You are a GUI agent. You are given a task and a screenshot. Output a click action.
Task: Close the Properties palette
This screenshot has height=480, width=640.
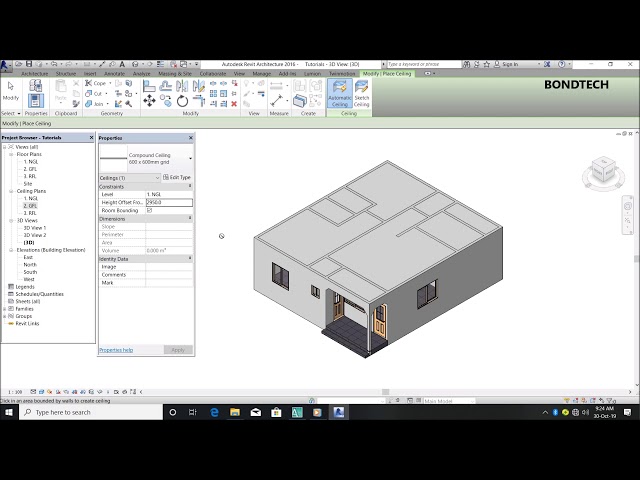[191, 138]
